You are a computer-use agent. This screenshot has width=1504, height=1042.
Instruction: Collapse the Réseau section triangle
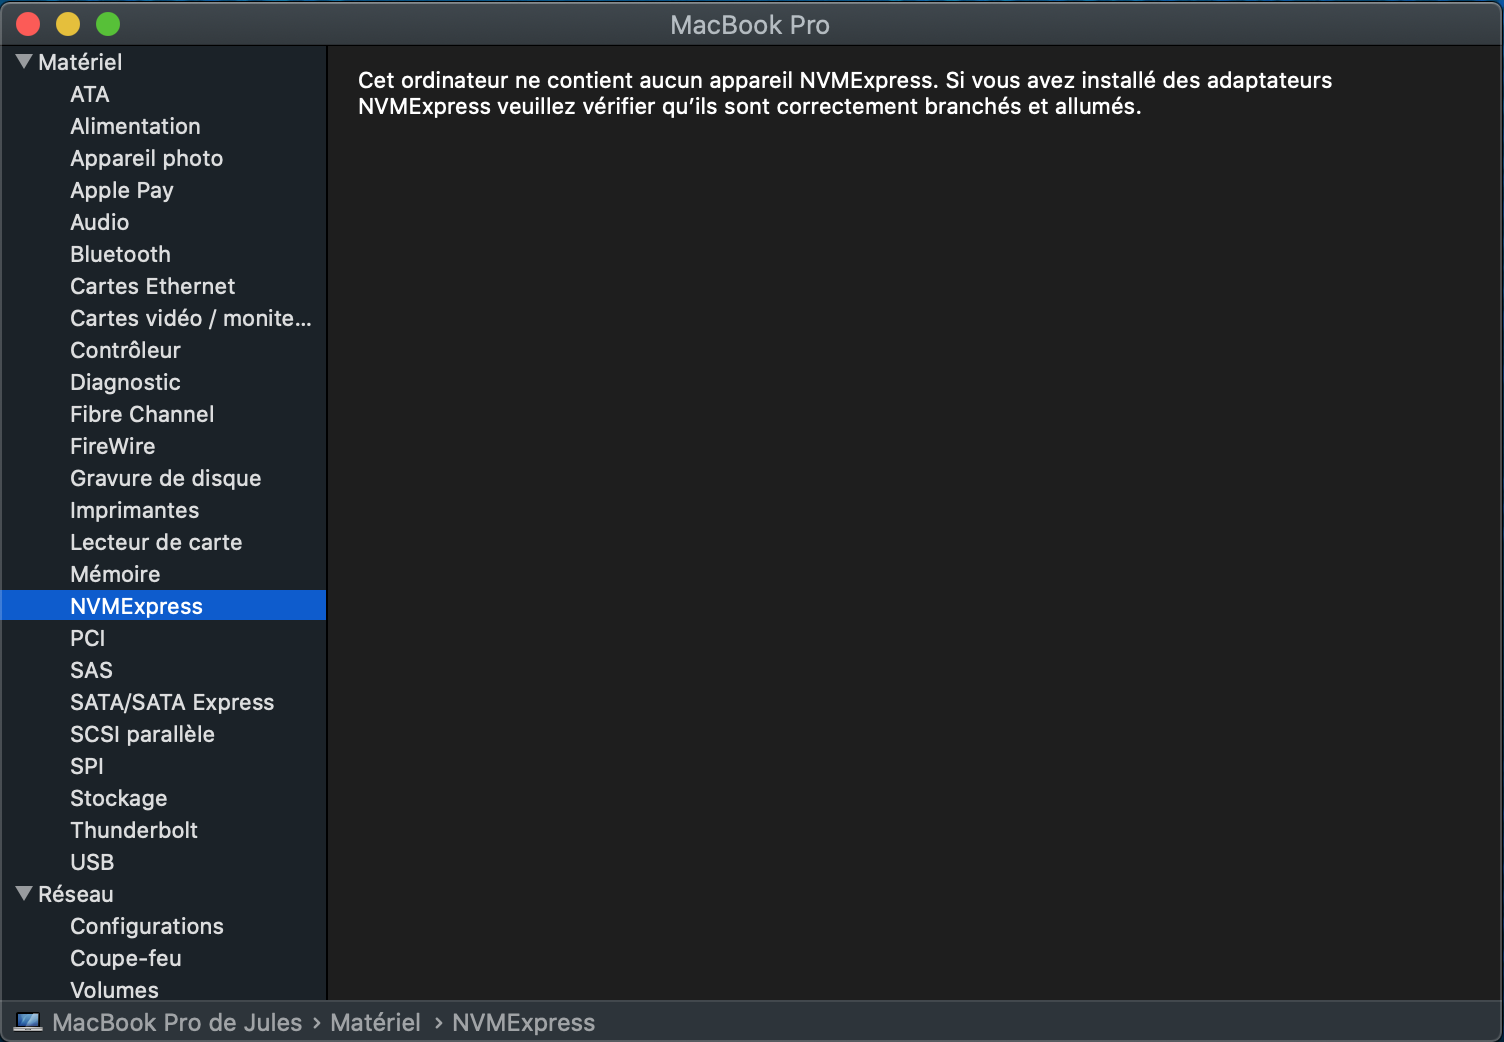pos(24,894)
